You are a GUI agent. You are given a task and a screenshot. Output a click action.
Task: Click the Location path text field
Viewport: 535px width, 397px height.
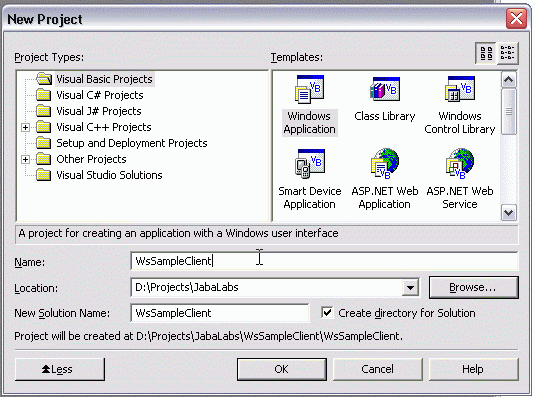[x=267, y=288]
